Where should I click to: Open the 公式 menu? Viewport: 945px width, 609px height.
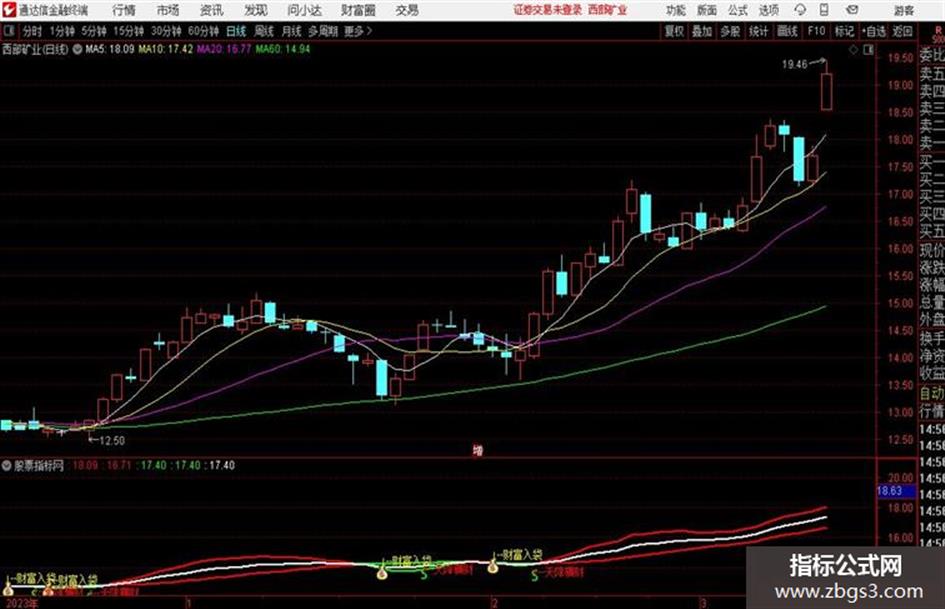(x=738, y=10)
